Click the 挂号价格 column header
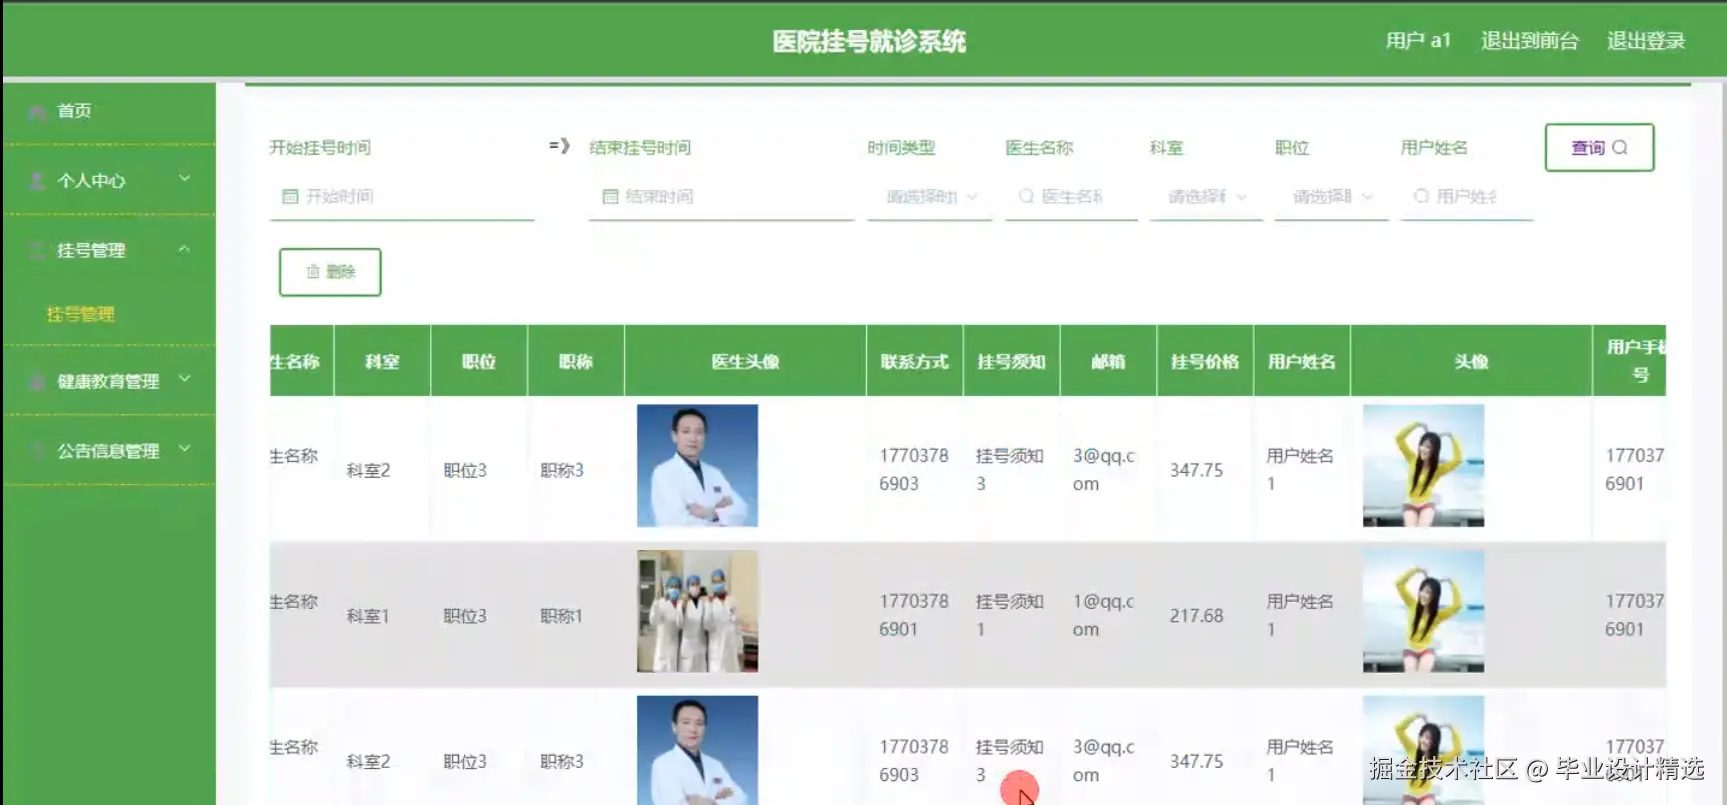The height and width of the screenshot is (805, 1727). pyautogui.click(x=1205, y=362)
